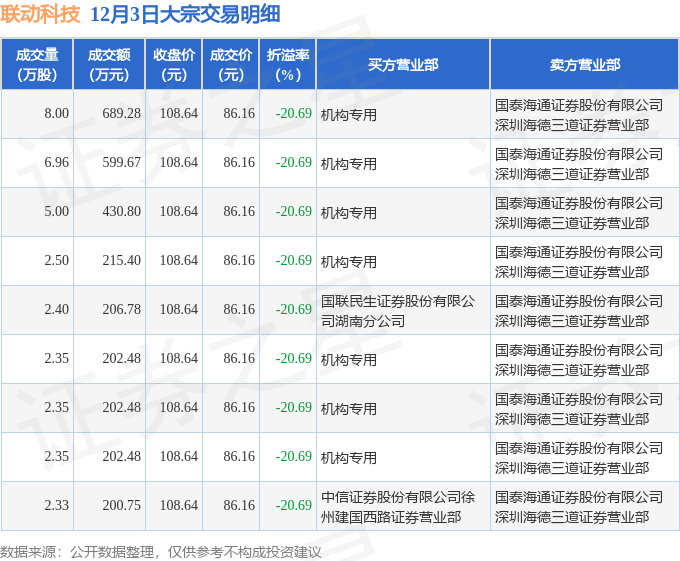Click the 卖方营业部 column header
Image resolution: width=680 pixels, height=561 pixels.
(585, 65)
